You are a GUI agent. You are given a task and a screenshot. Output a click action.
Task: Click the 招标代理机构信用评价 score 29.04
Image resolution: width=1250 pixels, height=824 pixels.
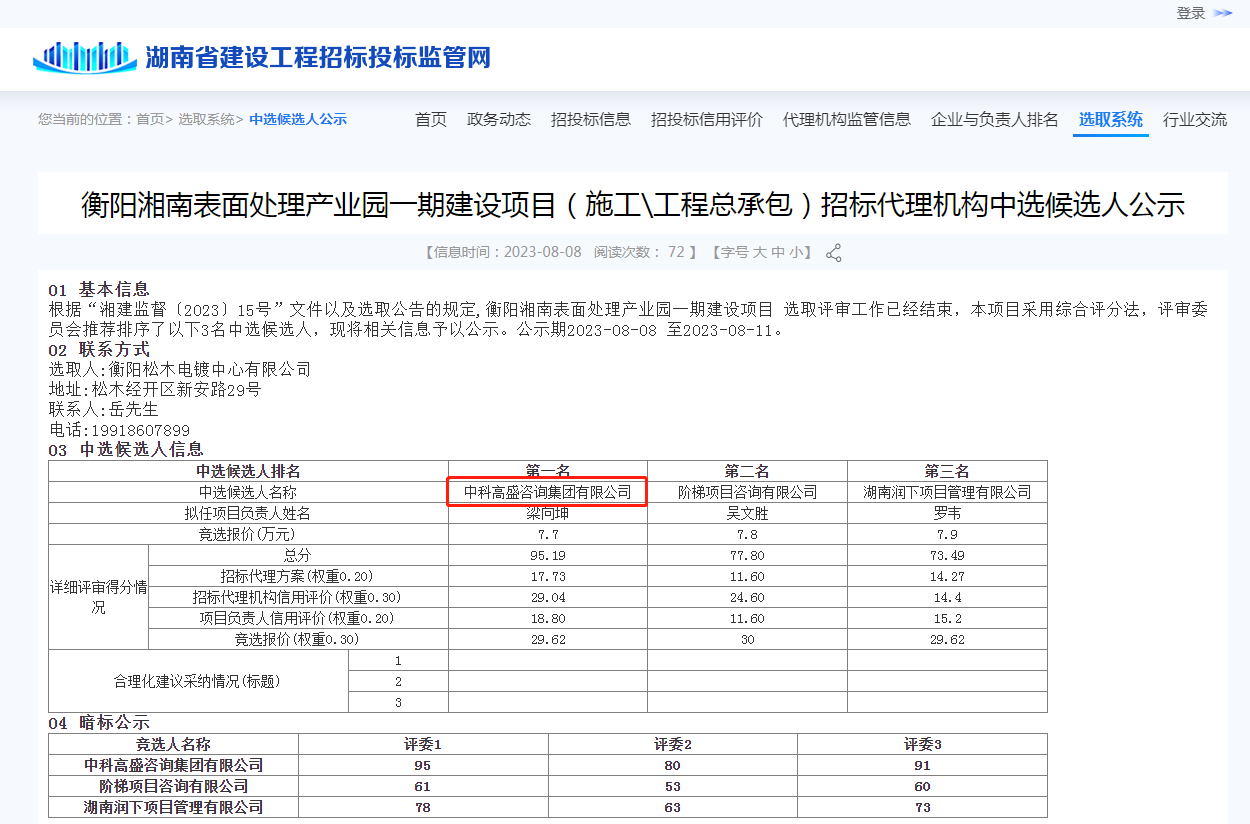[x=548, y=598]
